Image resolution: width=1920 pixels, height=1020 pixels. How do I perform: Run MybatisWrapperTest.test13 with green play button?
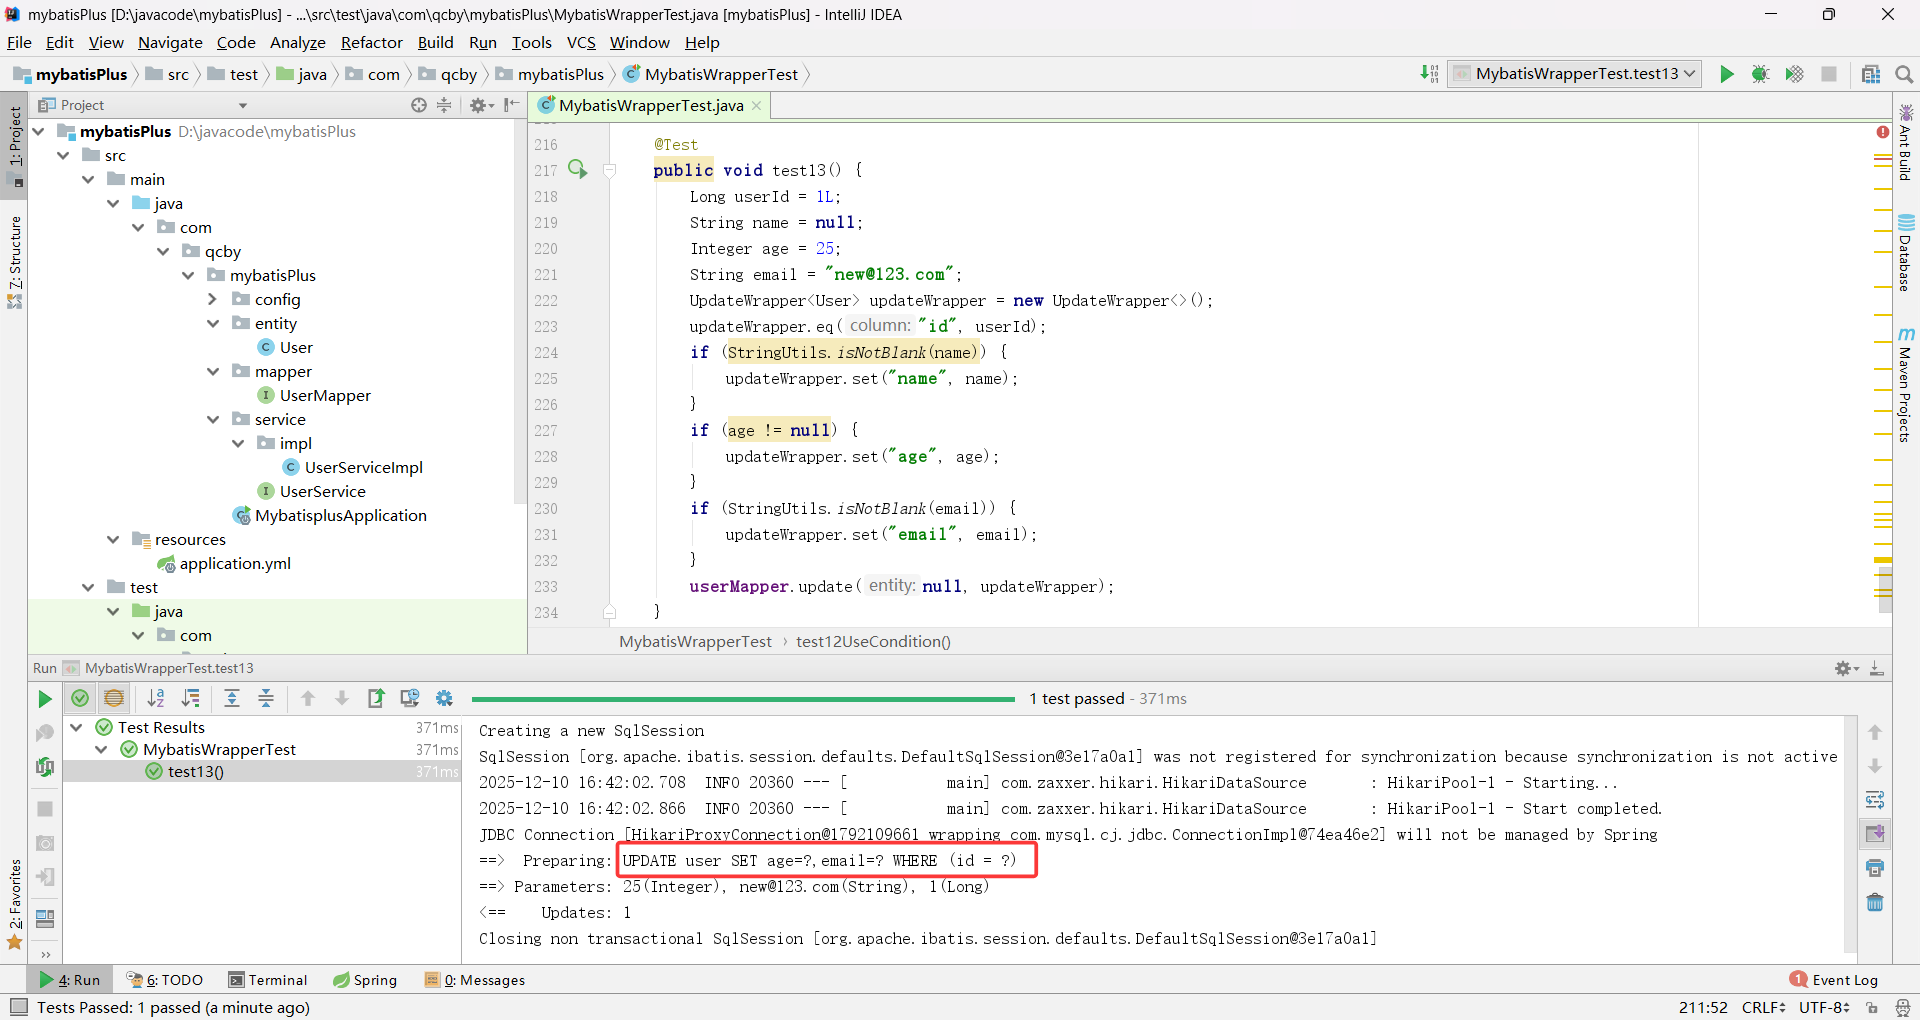(1726, 74)
